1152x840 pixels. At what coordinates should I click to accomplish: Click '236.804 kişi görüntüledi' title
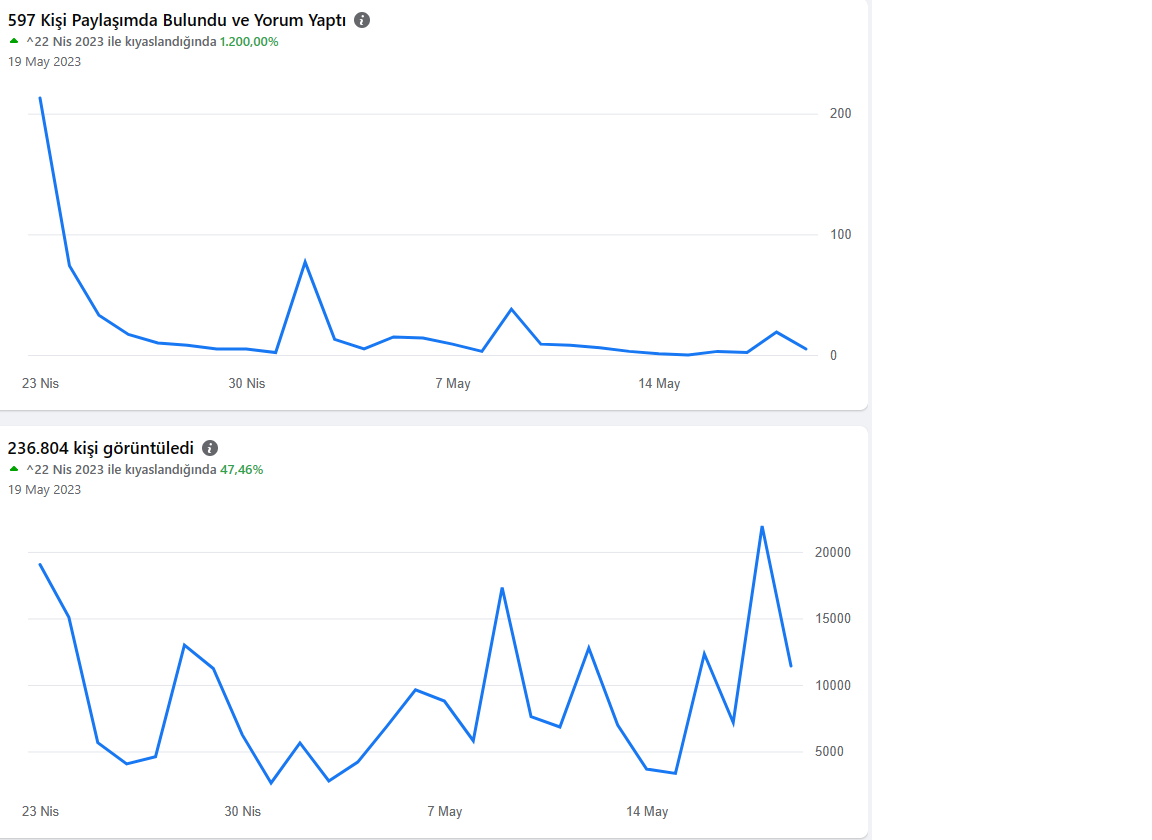101,448
